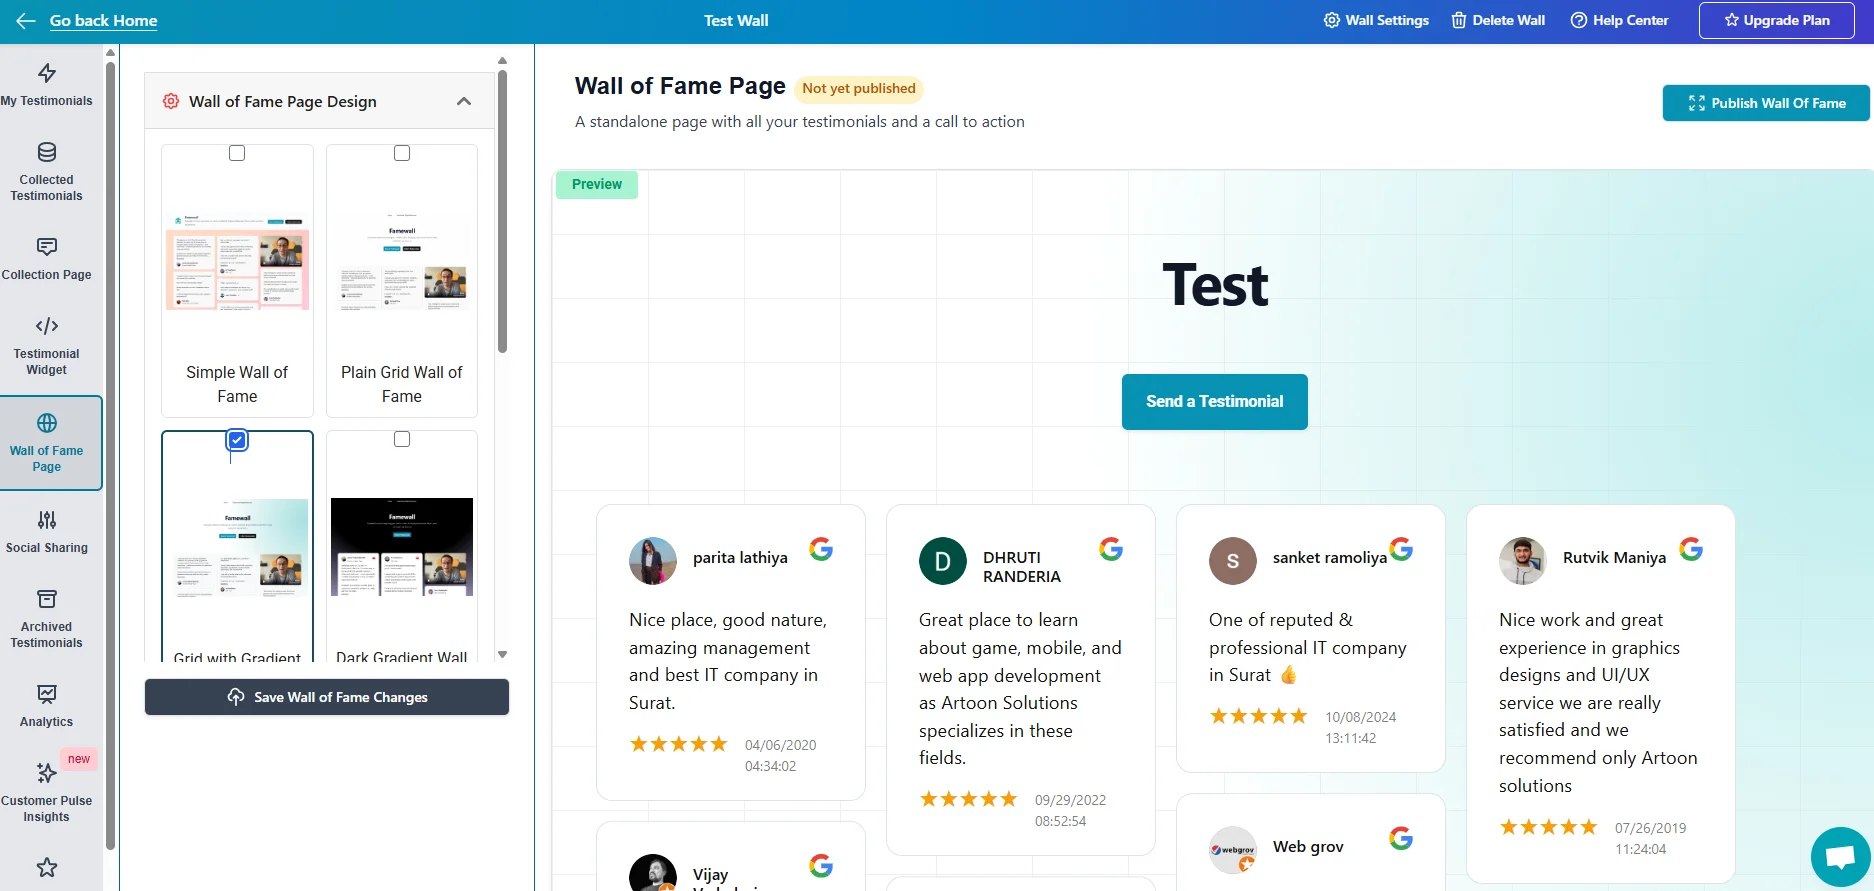Open Analytics chart icon
The width and height of the screenshot is (1874, 891).
pos(47,694)
